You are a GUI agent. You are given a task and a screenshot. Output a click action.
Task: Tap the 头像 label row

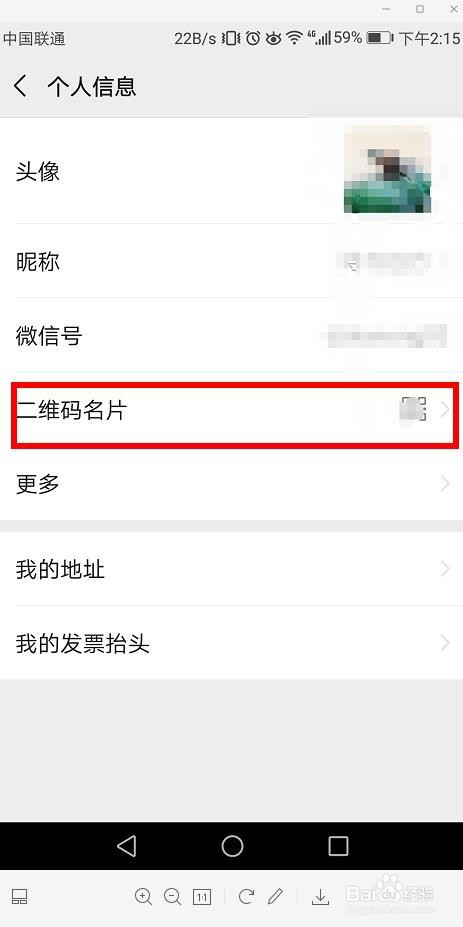(x=232, y=171)
